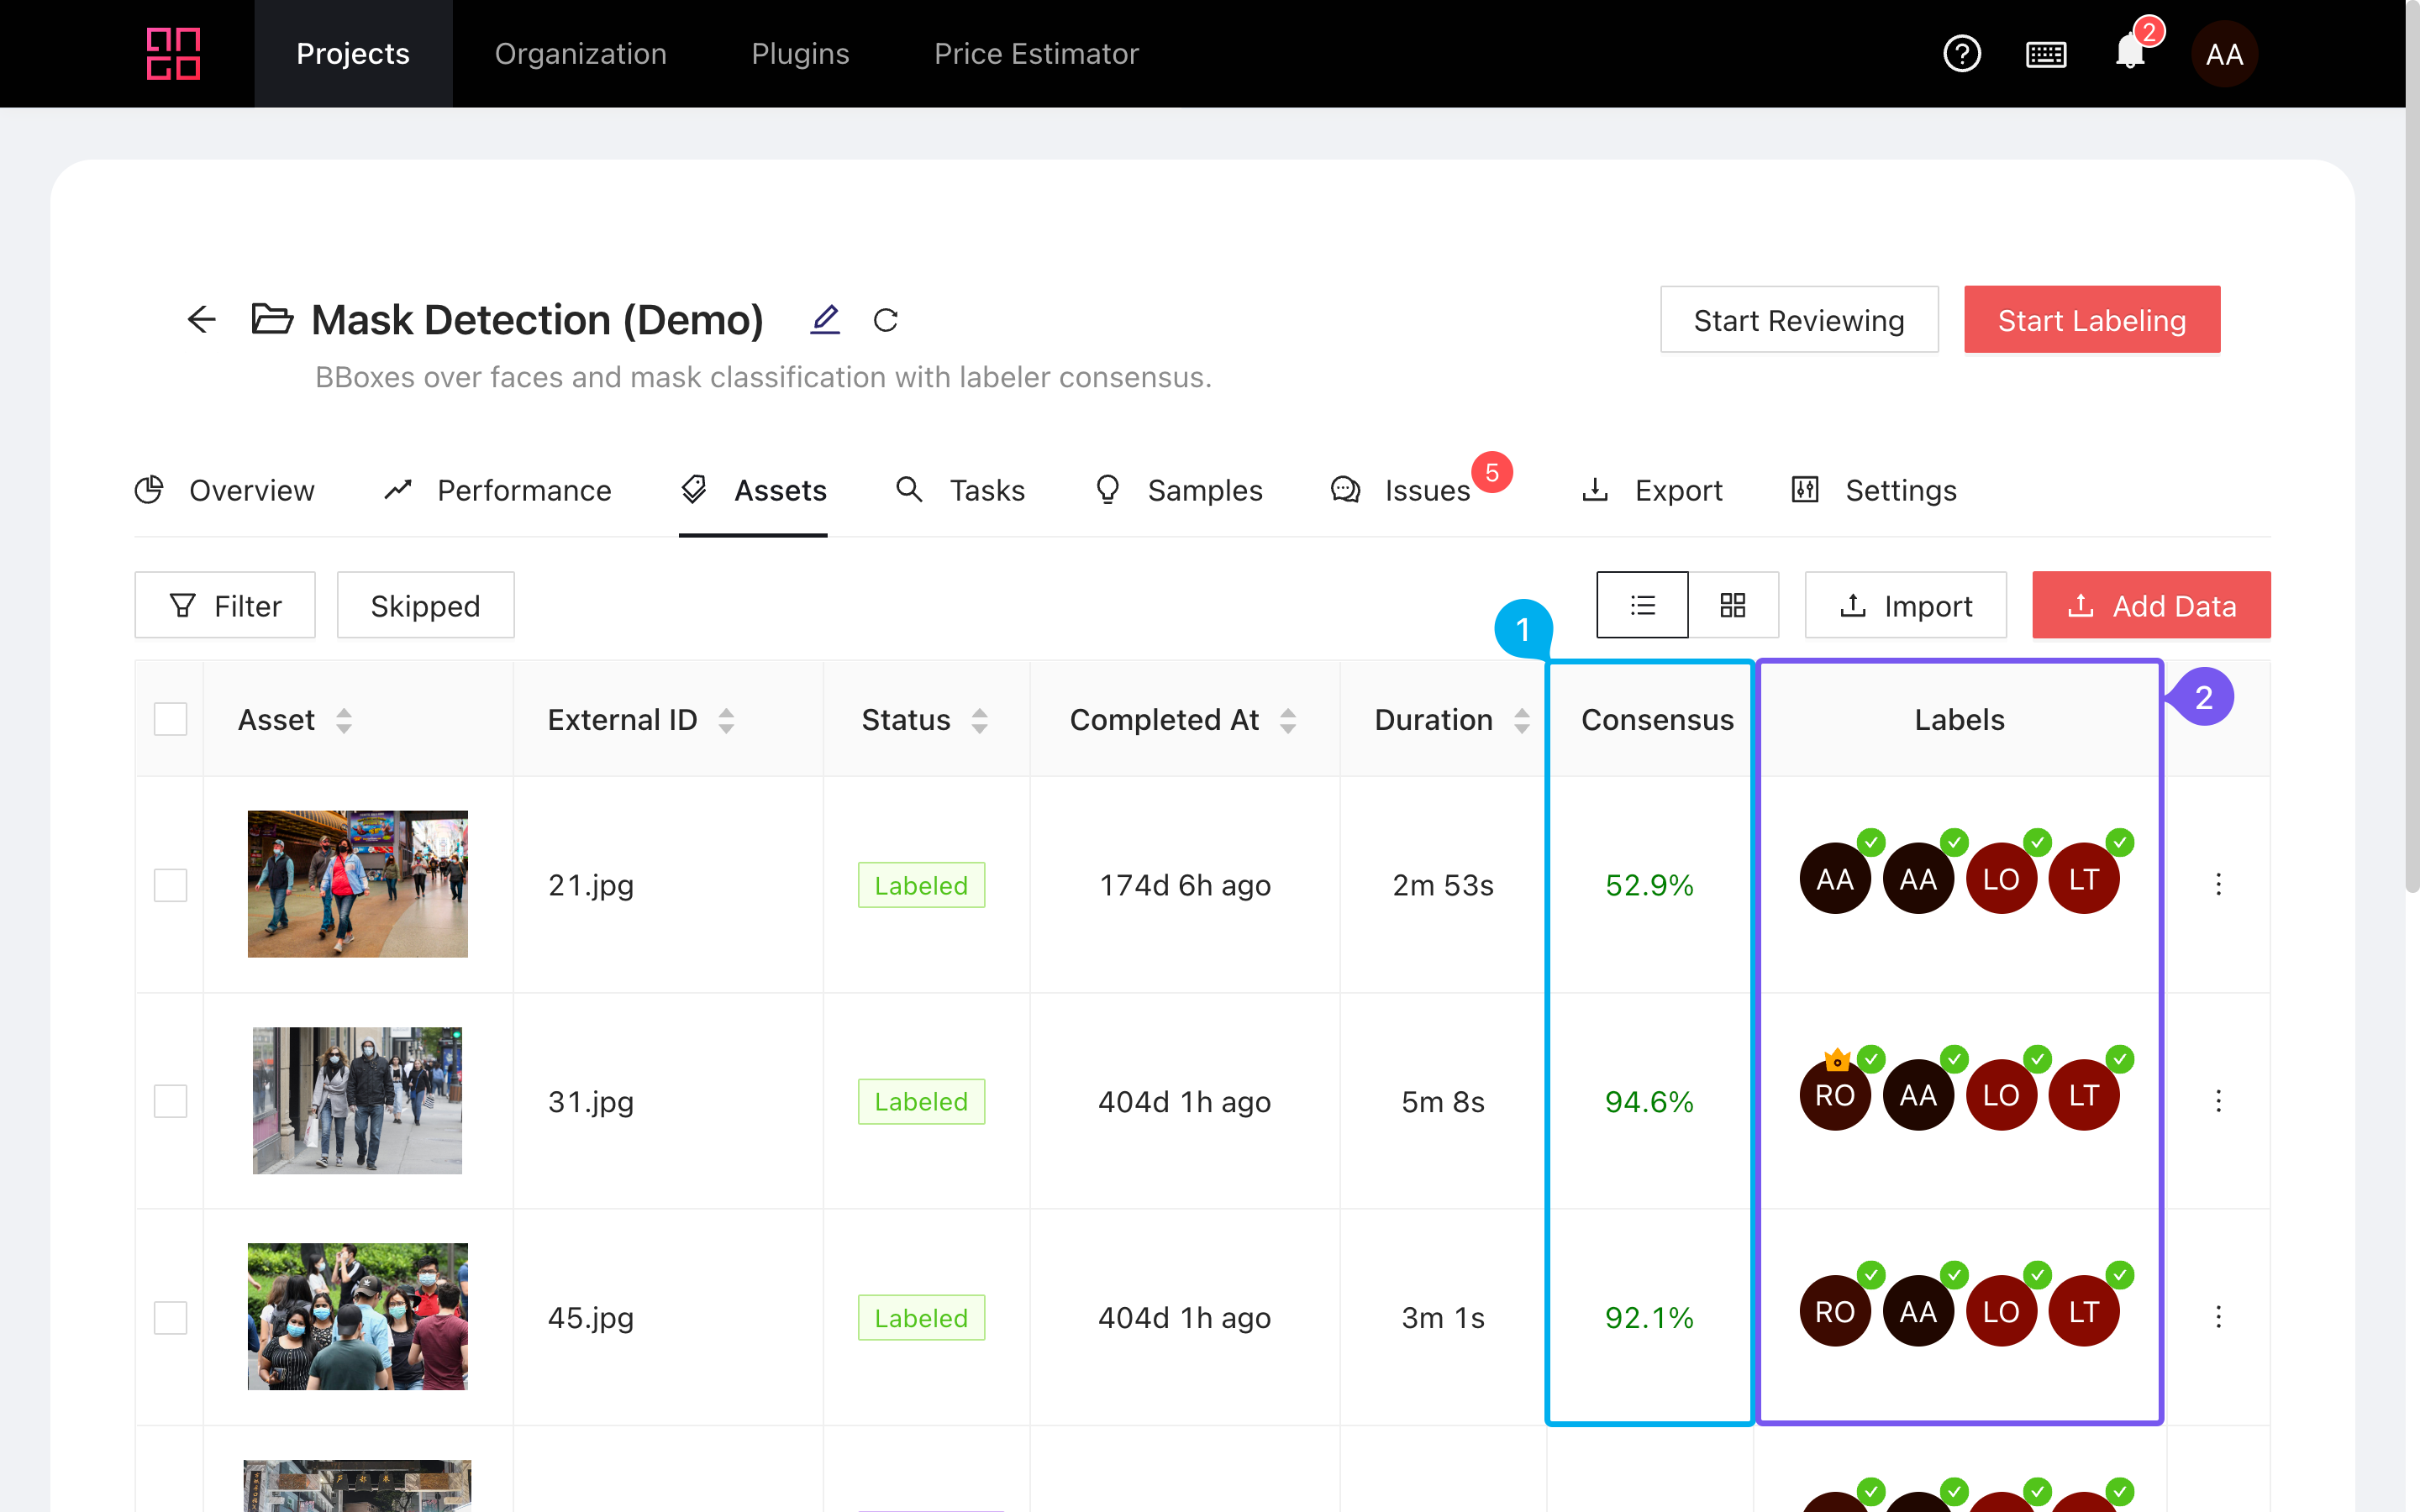Click the Import button
This screenshot has height=1512, width=2420.
point(1905,605)
